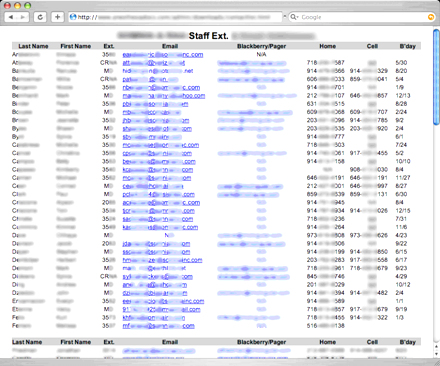Open the email link in the 8/28 birthday row

pos(155,104)
